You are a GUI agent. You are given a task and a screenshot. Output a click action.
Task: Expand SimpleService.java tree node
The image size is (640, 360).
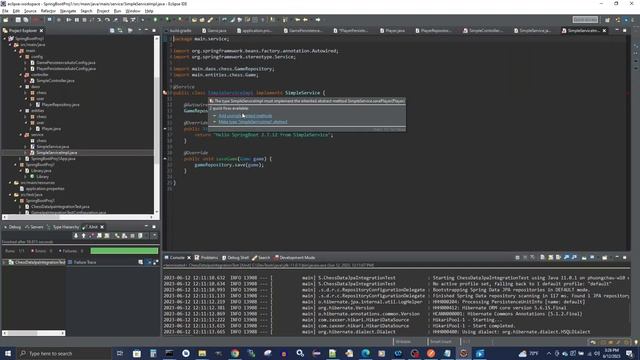[26, 147]
